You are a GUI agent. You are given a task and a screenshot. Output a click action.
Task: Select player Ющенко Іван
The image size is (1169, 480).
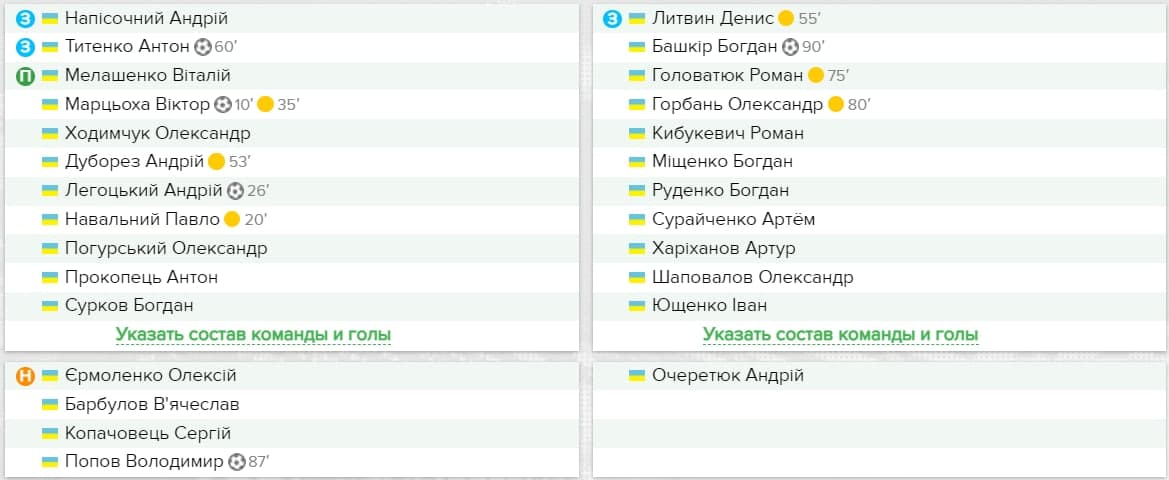tap(709, 306)
